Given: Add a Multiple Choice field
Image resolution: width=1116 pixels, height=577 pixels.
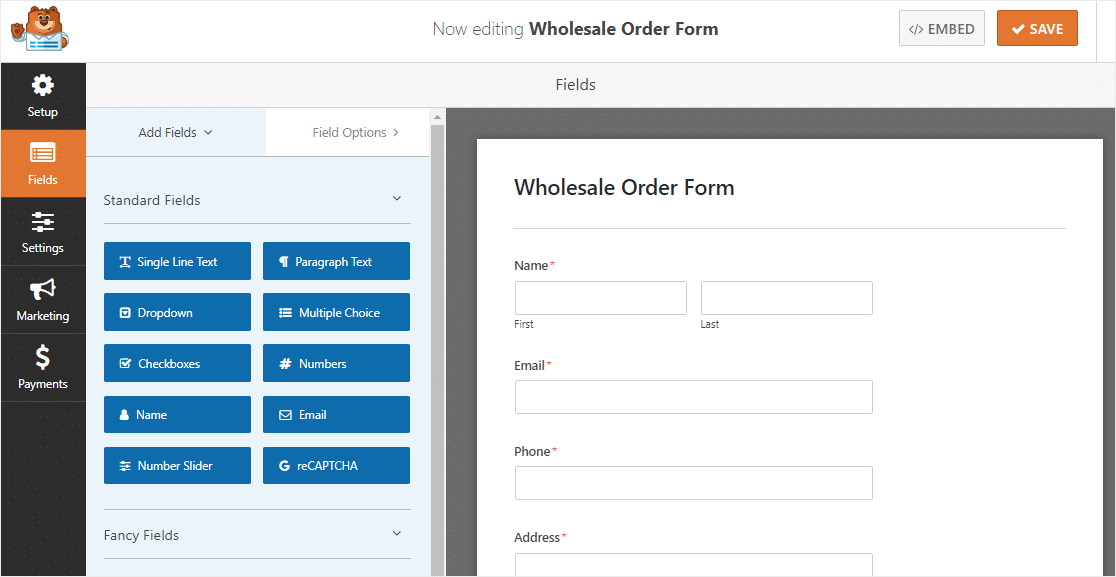Looking at the screenshot, I should (x=336, y=312).
